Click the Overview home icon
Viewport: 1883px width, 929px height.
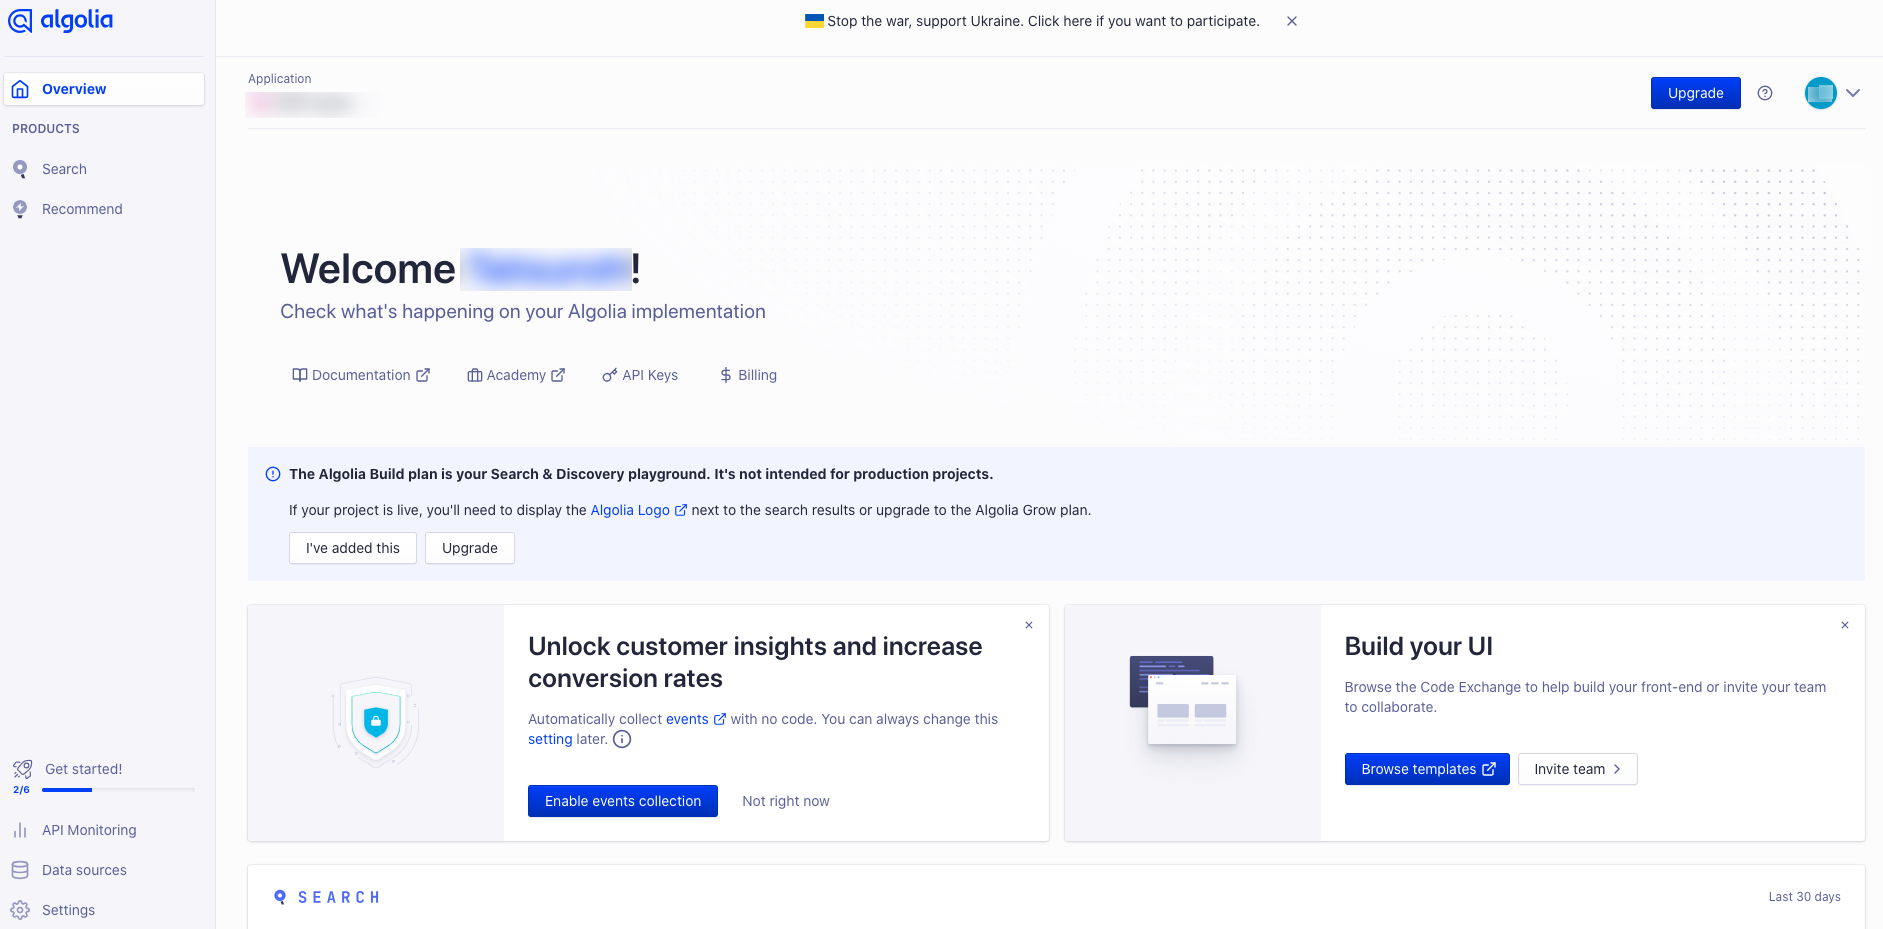point(20,89)
